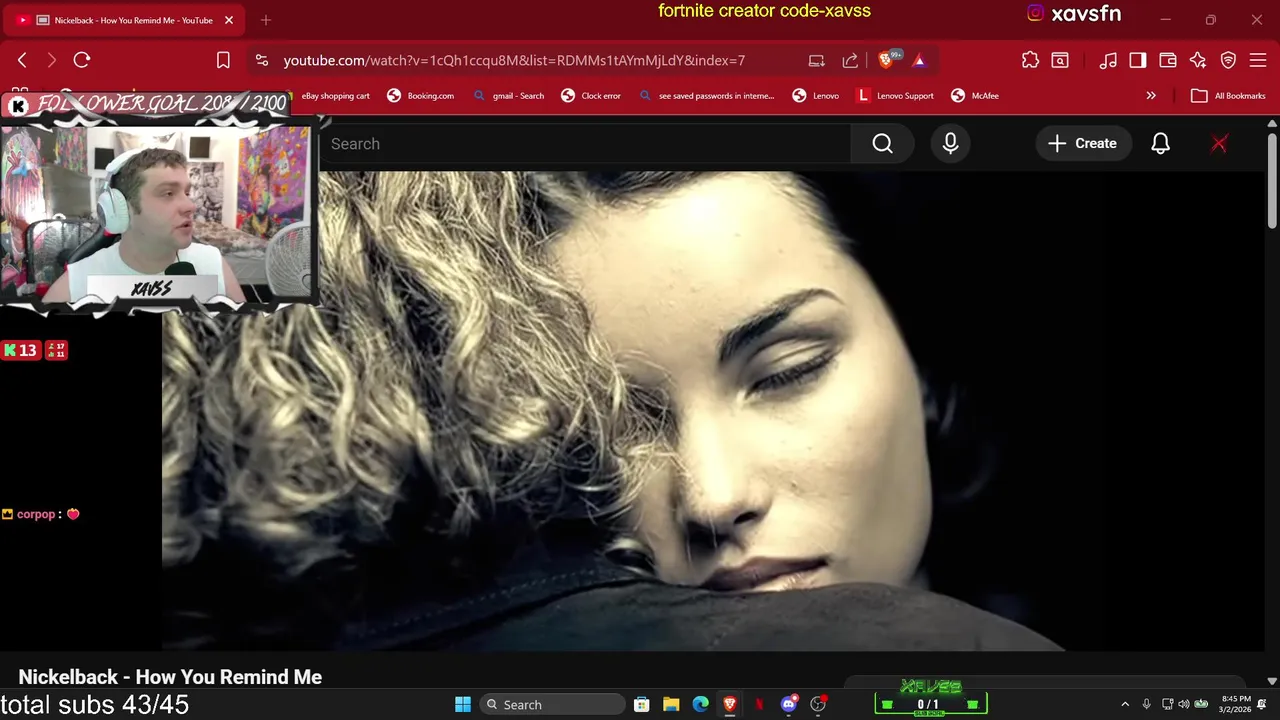Open File Explorer from taskbar
Viewport: 1280px width, 720px height.
point(671,705)
